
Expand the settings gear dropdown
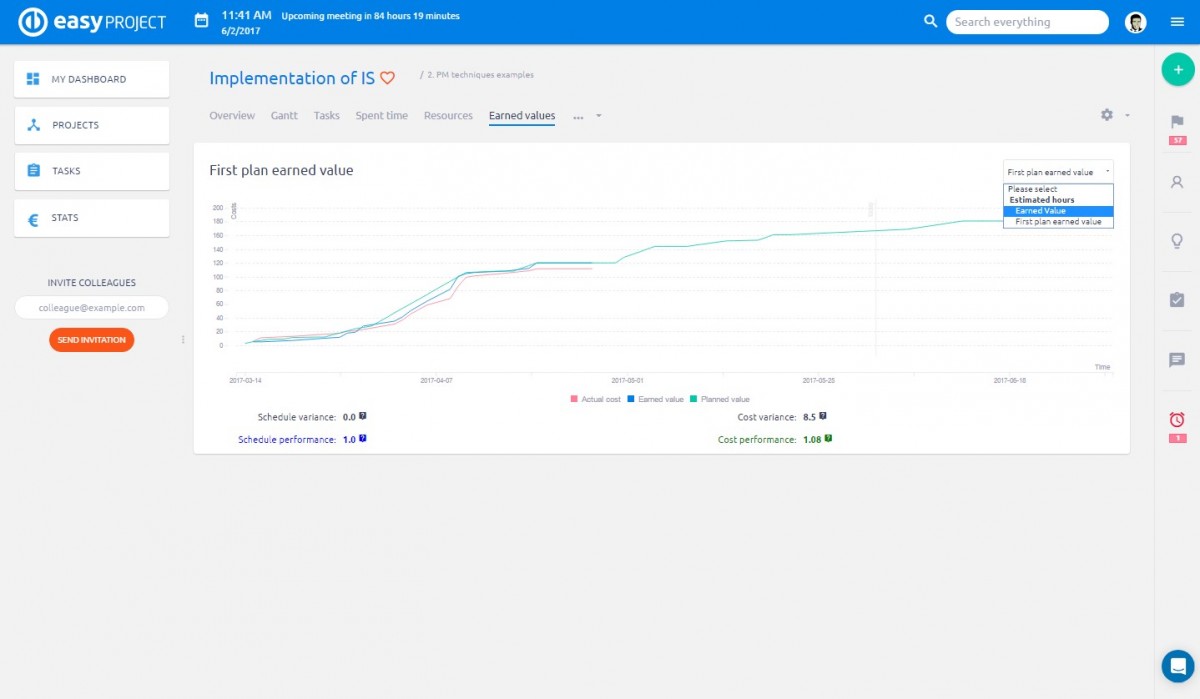pyautogui.click(x=1113, y=115)
